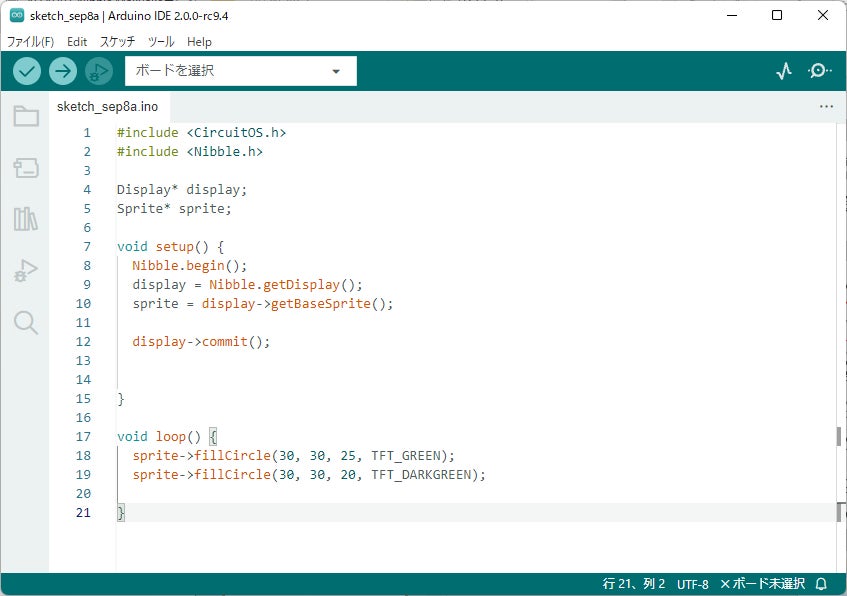This screenshot has height=596, width=847.
Task: Click the Verify checkmark button
Action: pos(27,71)
